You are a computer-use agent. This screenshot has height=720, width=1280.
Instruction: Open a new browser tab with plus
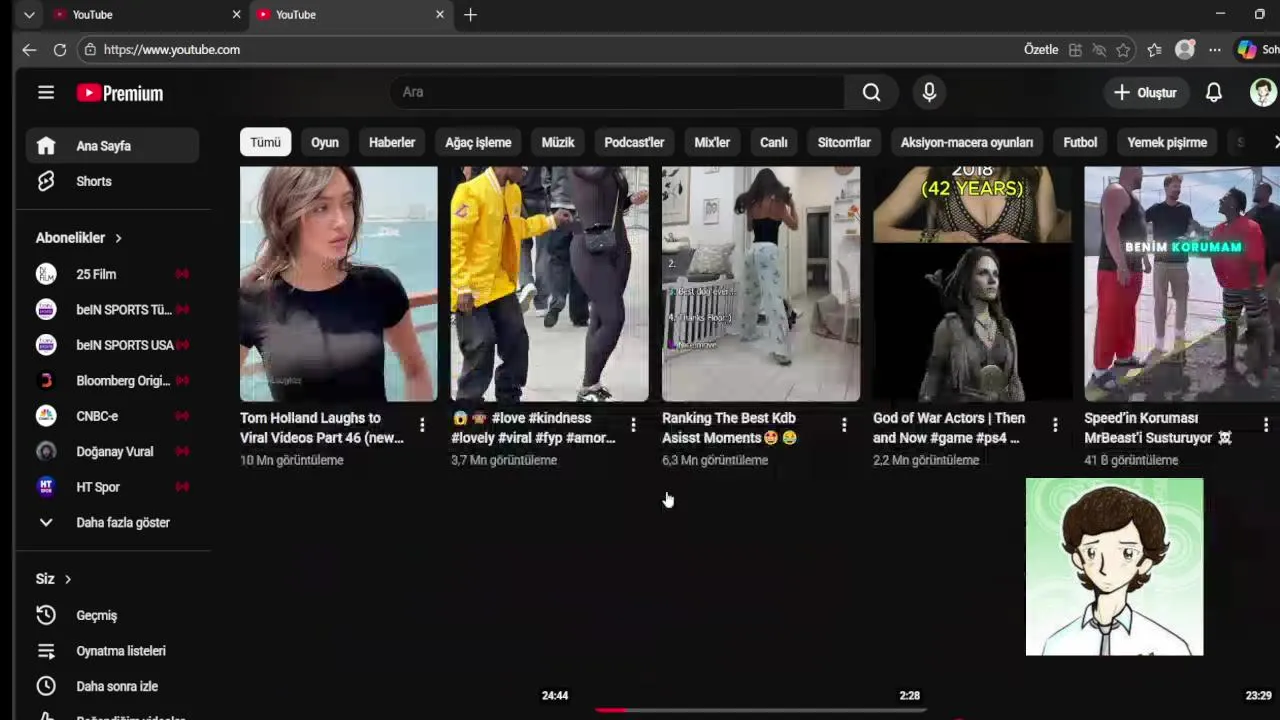[470, 15]
